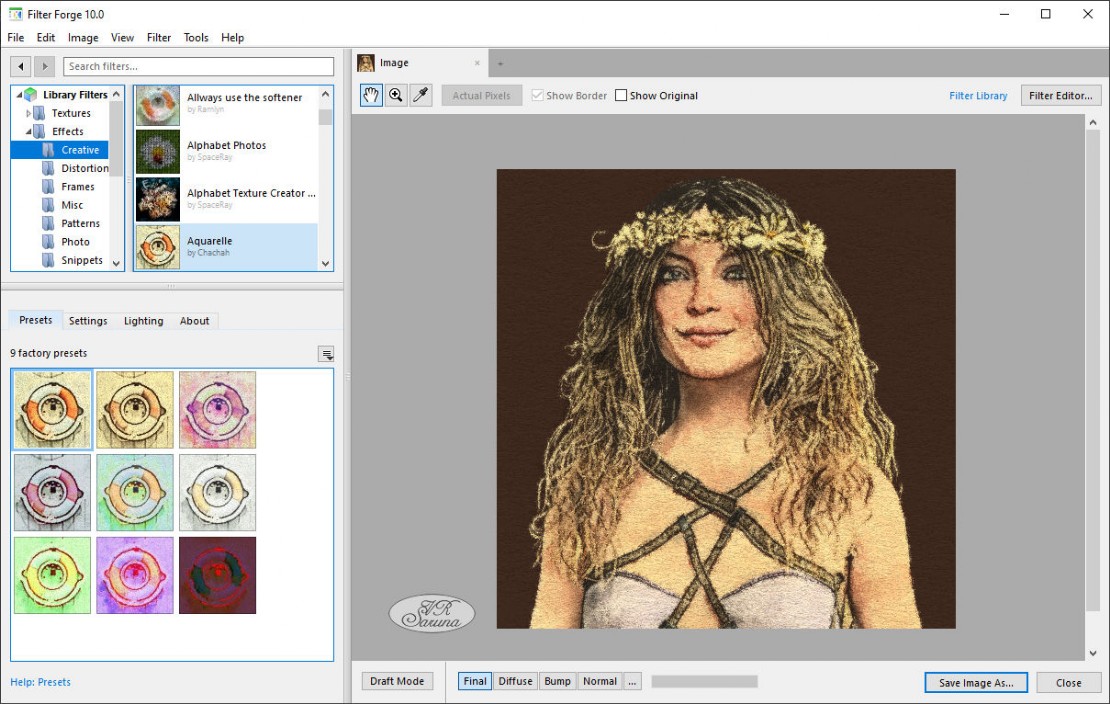Select the Zoom magnifier tool
Viewport: 1110px width, 704px height.
pos(396,95)
